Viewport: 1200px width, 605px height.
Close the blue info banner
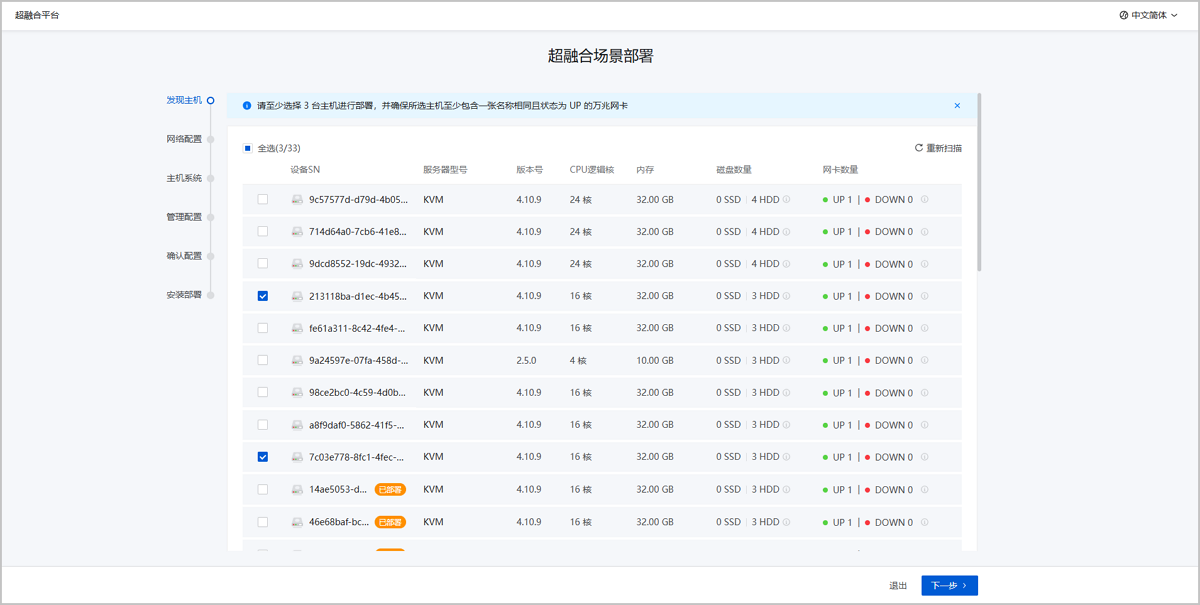click(x=957, y=105)
